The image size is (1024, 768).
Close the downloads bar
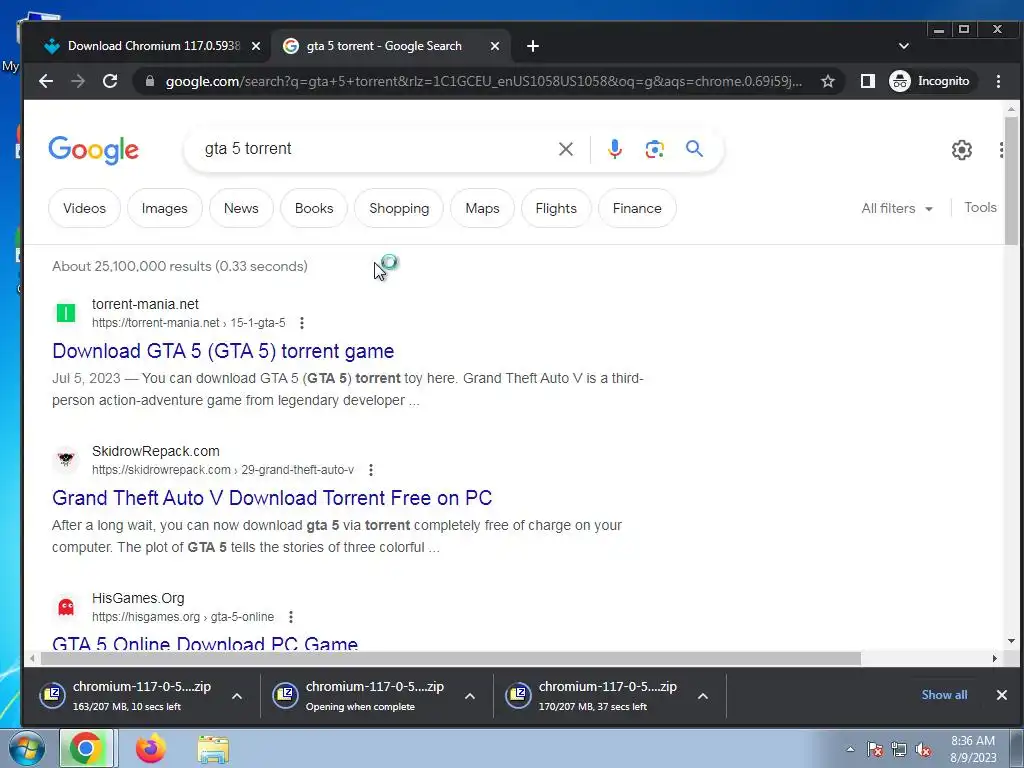click(x=1002, y=695)
